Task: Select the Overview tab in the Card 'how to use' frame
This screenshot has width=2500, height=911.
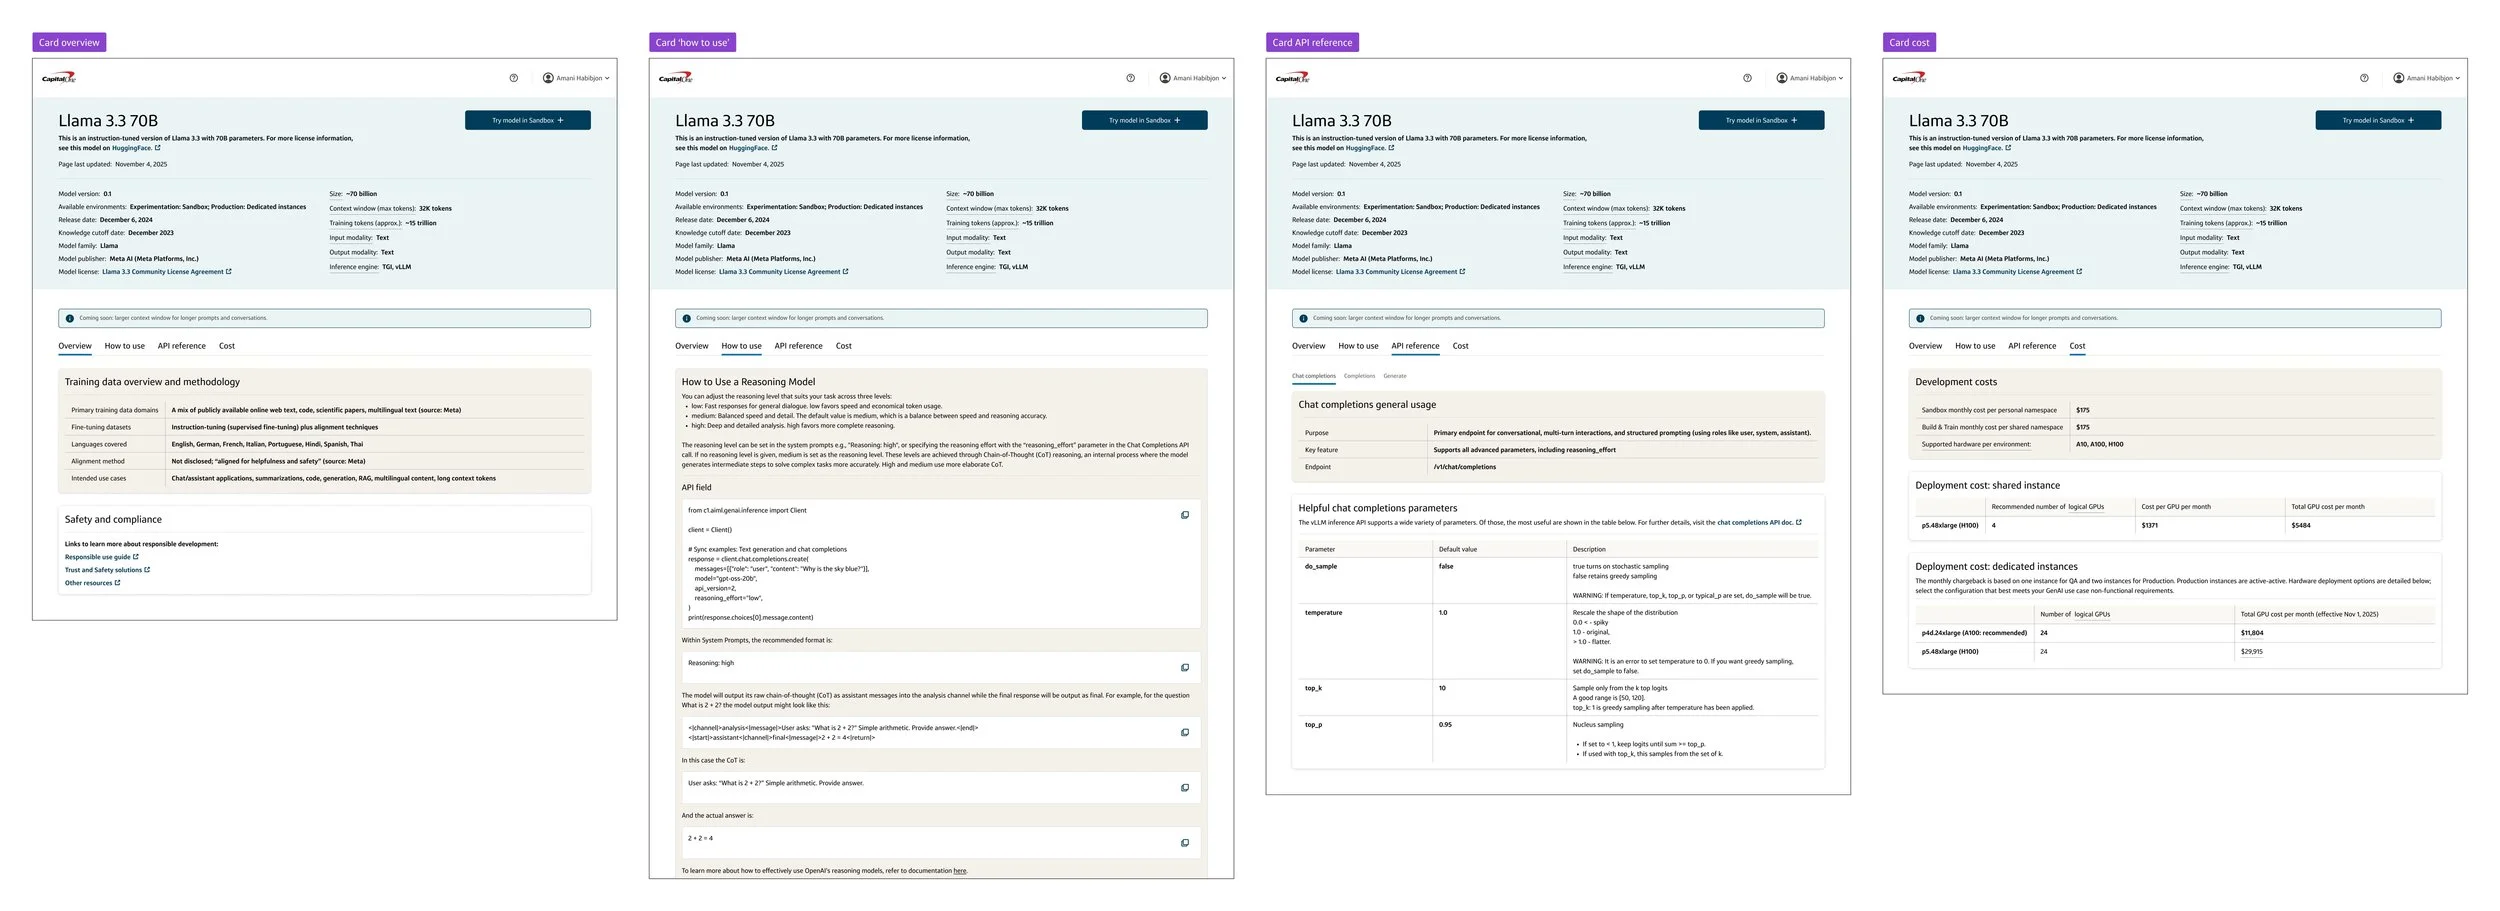Action: [x=692, y=346]
